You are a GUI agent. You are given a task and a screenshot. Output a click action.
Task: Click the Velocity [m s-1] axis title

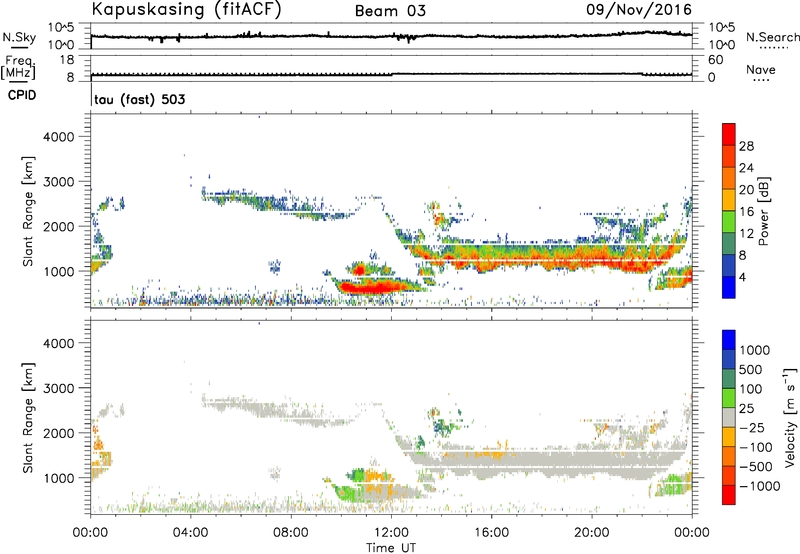click(790, 417)
